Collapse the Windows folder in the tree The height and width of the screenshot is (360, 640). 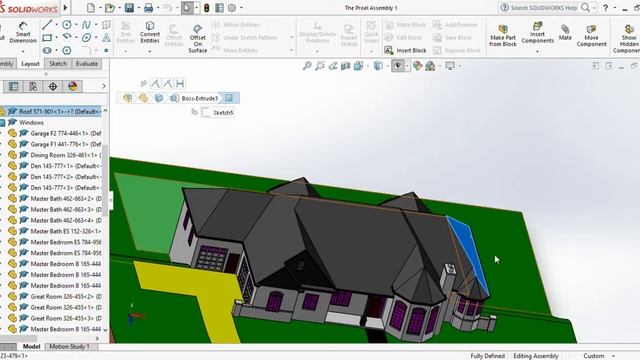2,122
